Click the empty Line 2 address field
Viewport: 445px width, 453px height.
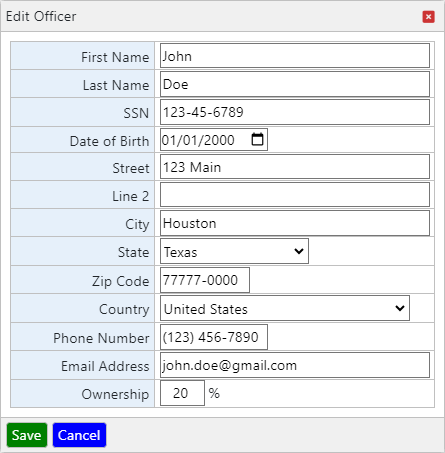point(295,195)
